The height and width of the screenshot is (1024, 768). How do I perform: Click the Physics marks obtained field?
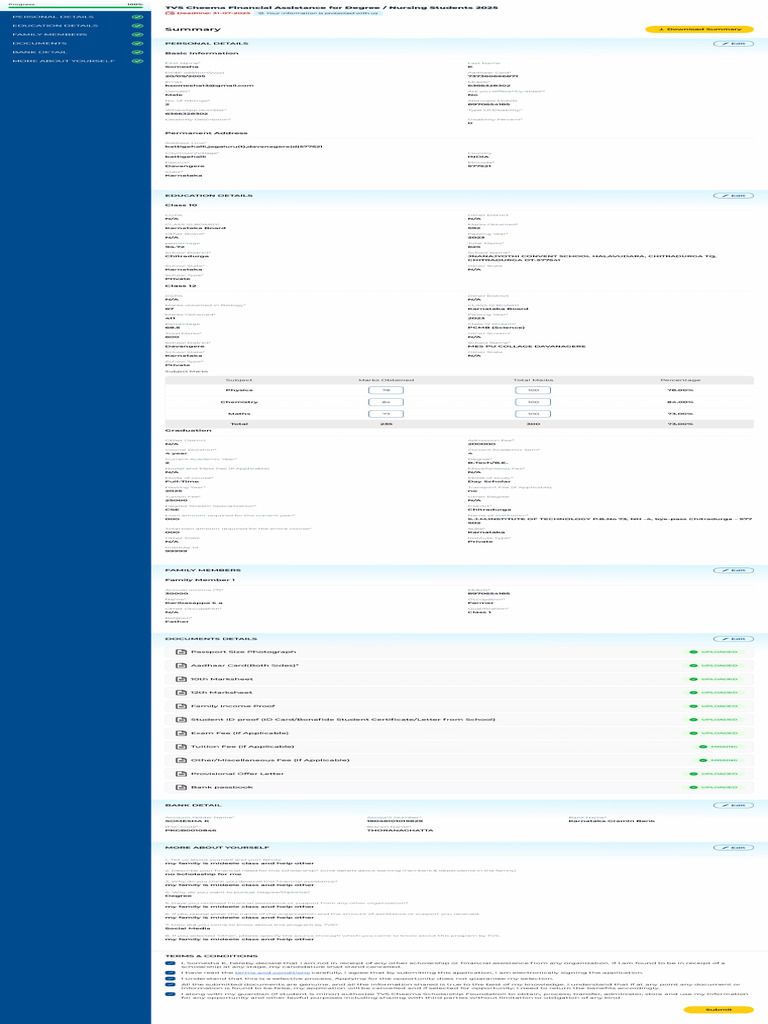pyautogui.click(x=386, y=391)
